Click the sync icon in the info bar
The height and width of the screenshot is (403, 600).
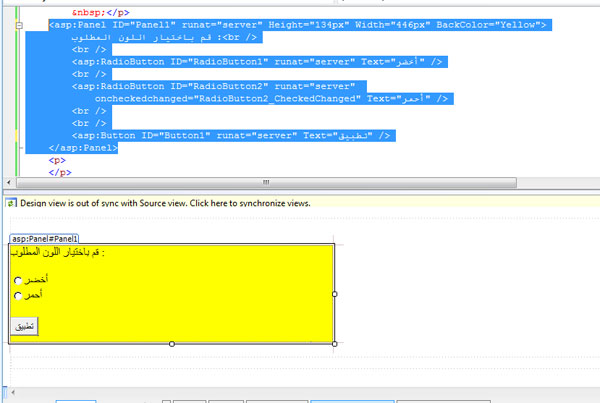pyautogui.click(x=12, y=202)
